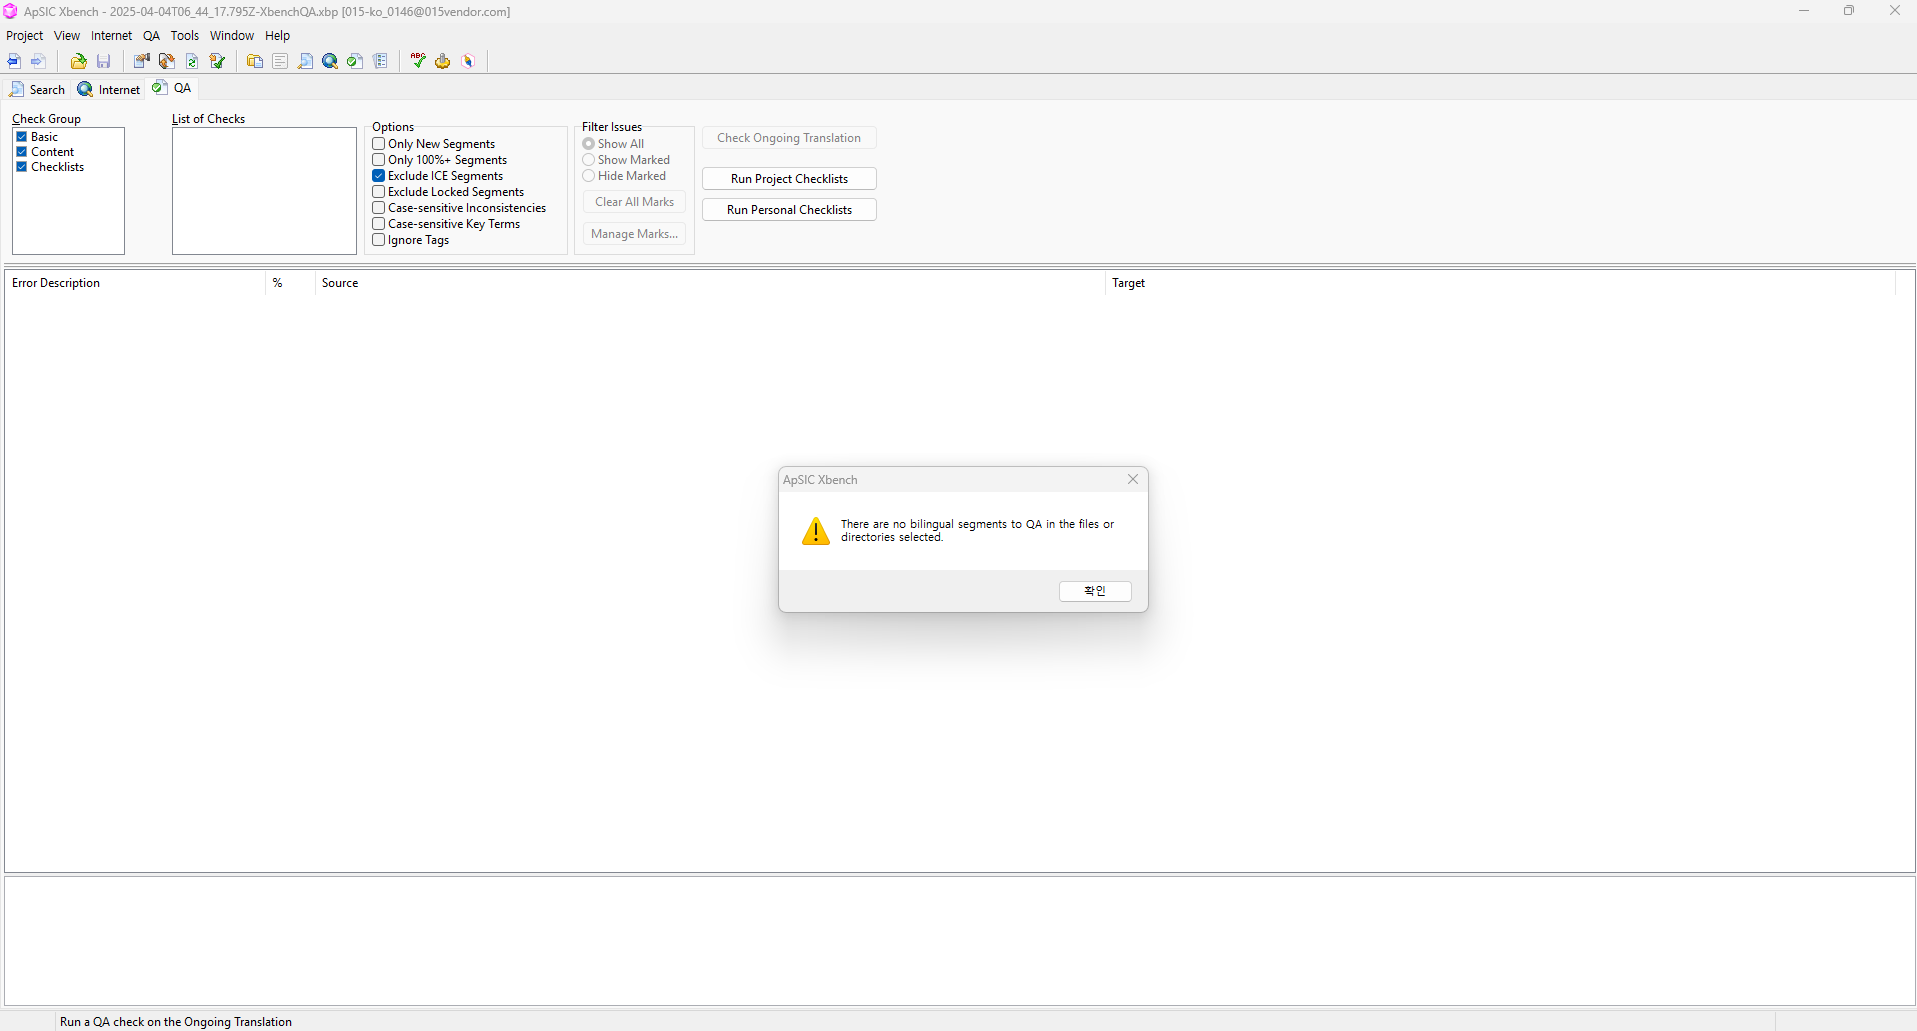Close the ApSIC Xbench warning dialog

point(1133,479)
